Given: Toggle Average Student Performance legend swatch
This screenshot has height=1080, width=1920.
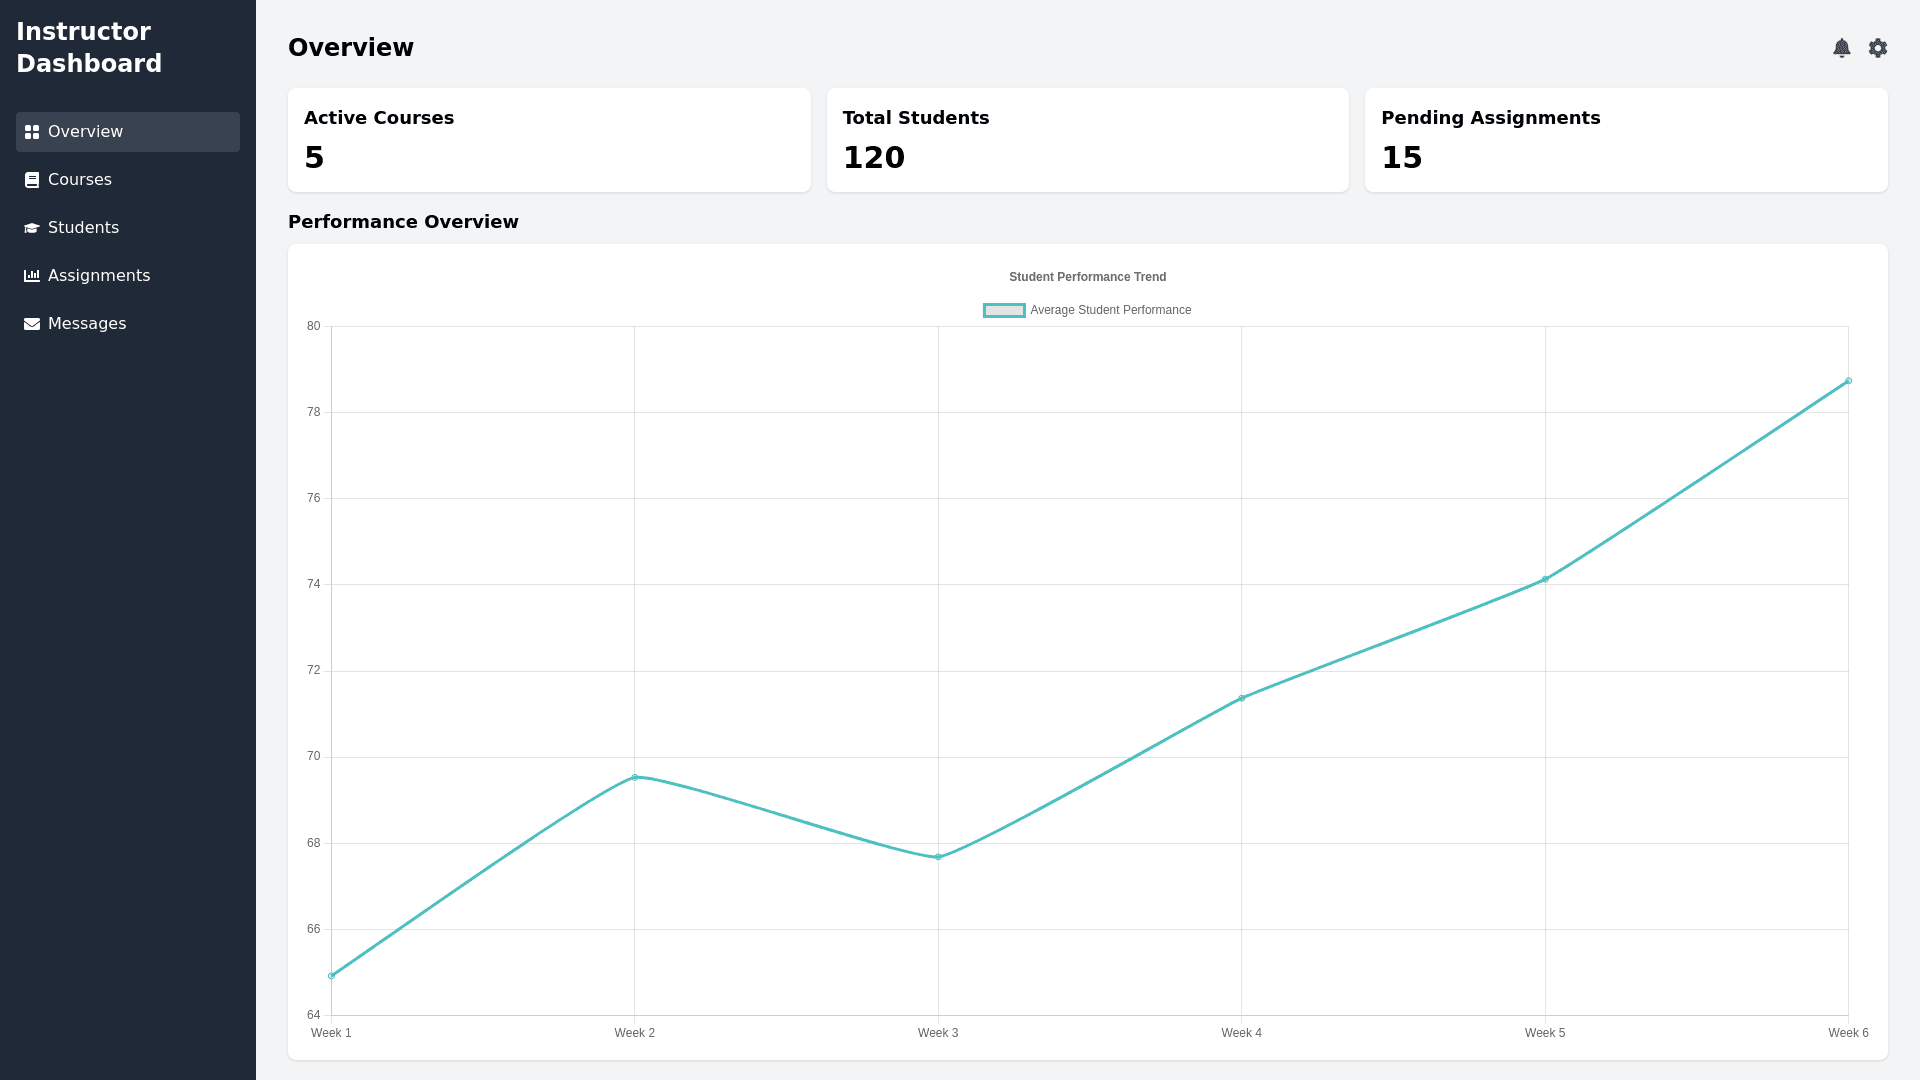Looking at the screenshot, I should (x=1004, y=310).
